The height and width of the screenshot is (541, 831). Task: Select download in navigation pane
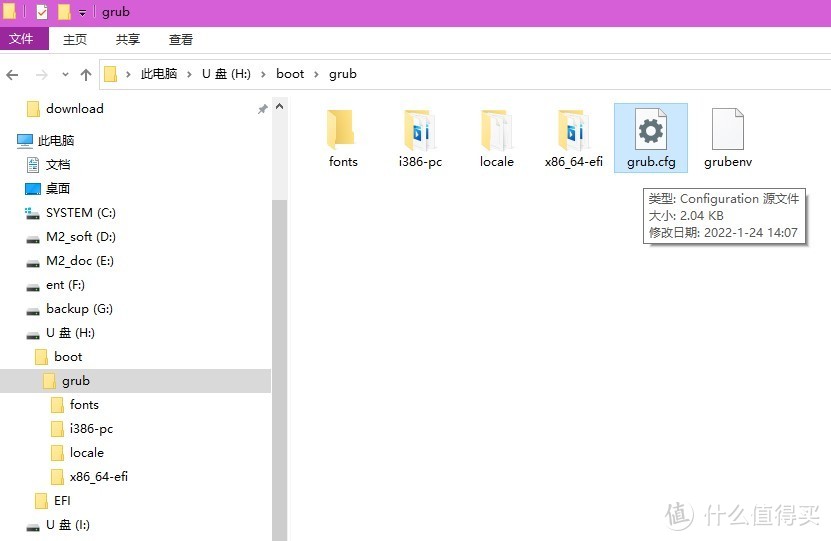[x=75, y=109]
